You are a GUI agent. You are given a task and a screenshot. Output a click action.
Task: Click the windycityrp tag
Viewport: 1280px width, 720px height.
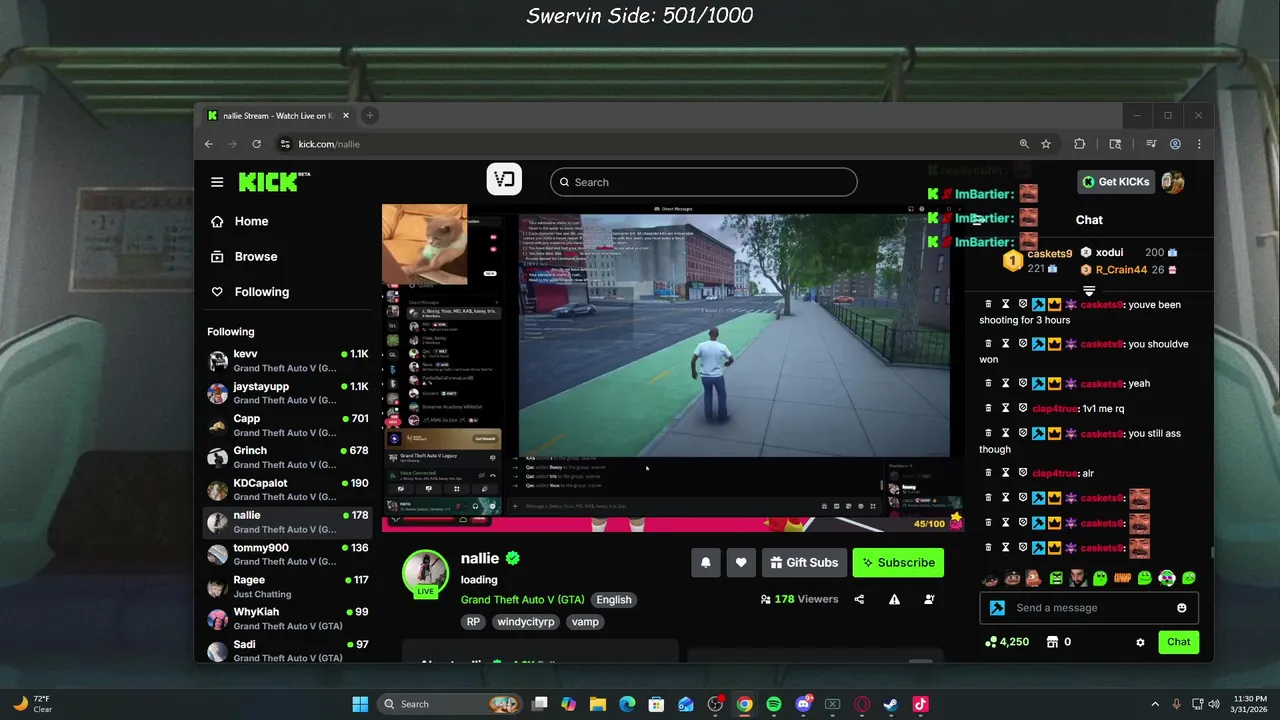tap(526, 622)
